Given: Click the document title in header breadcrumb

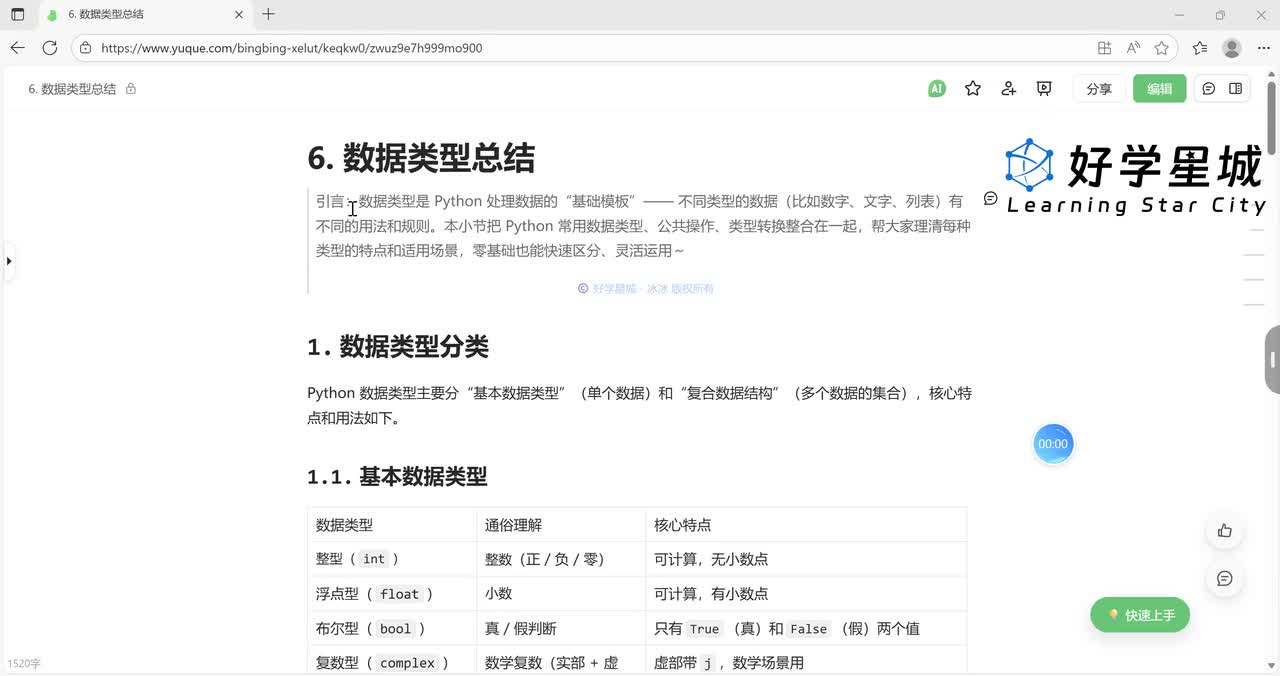Looking at the screenshot, I should tap(72, 89).
